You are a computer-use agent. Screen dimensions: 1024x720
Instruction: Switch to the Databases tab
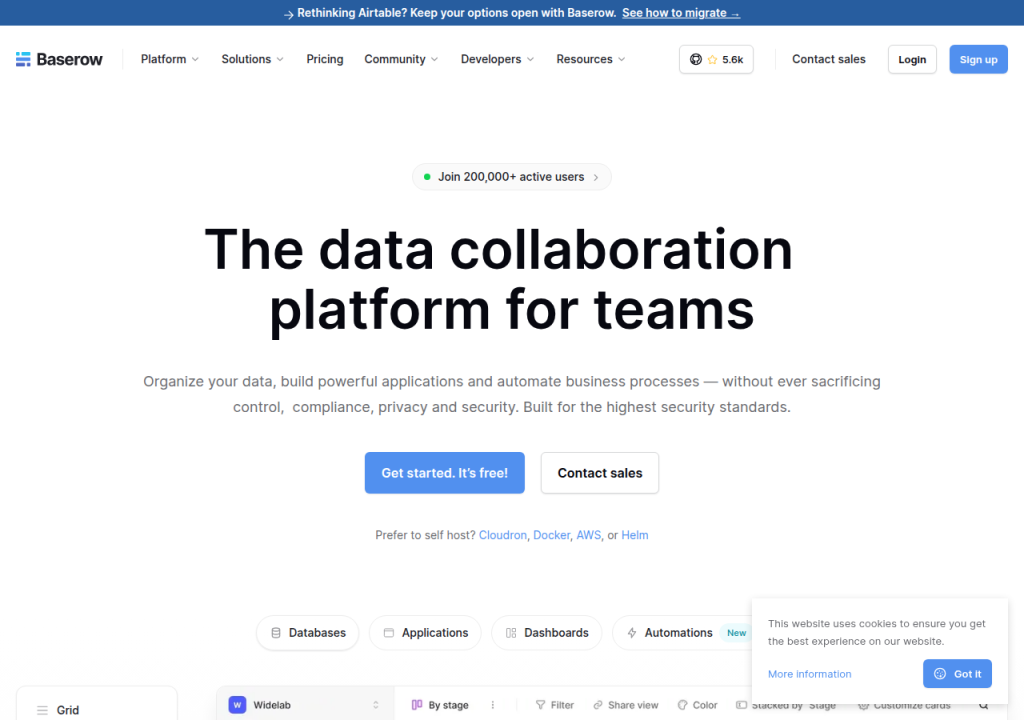click(308, 633)
